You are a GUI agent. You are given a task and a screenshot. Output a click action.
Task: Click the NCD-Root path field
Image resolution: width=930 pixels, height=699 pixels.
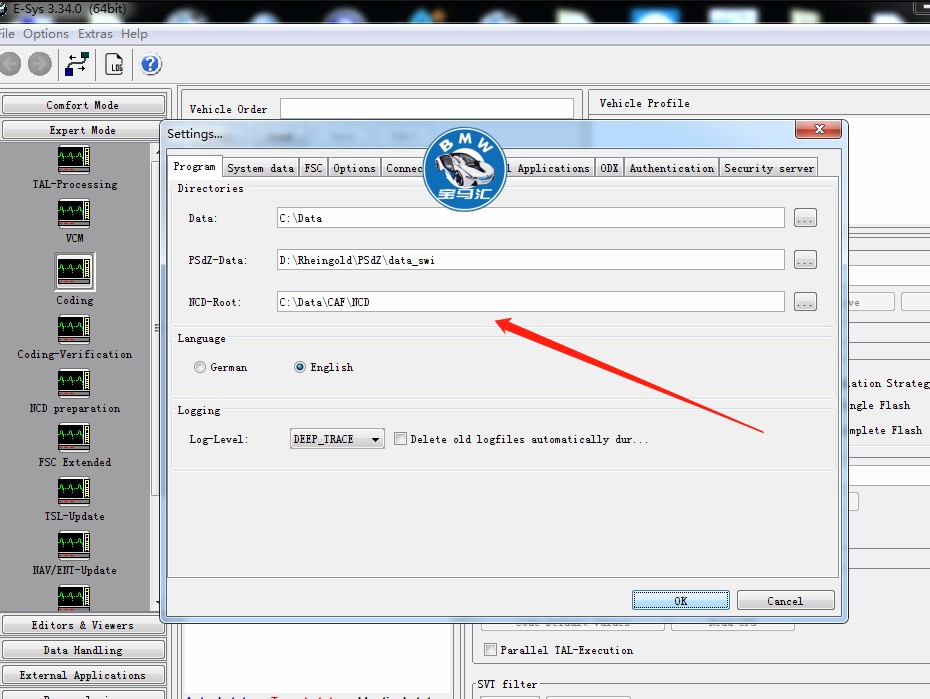click(530, 302)
